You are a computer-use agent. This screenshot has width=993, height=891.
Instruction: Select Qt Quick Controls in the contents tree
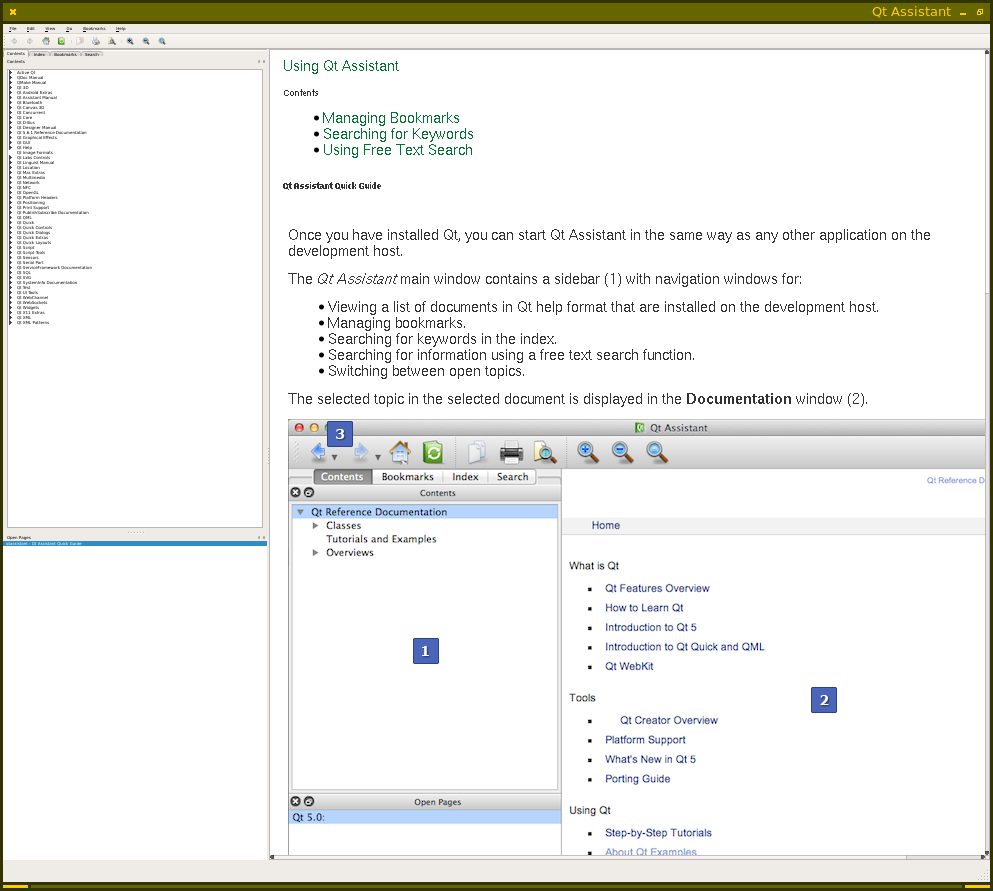(35, 228)
